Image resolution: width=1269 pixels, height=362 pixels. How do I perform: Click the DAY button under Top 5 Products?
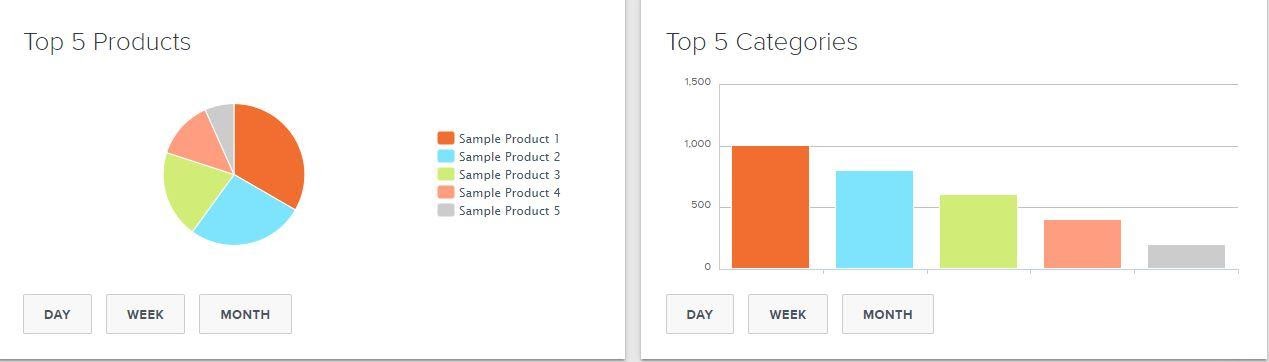[x=57, y=314]
